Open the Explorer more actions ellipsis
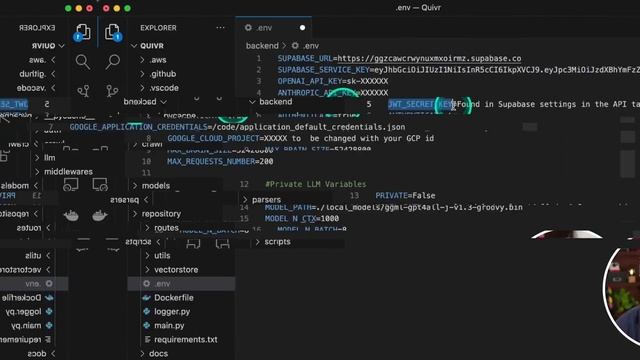 220,28
